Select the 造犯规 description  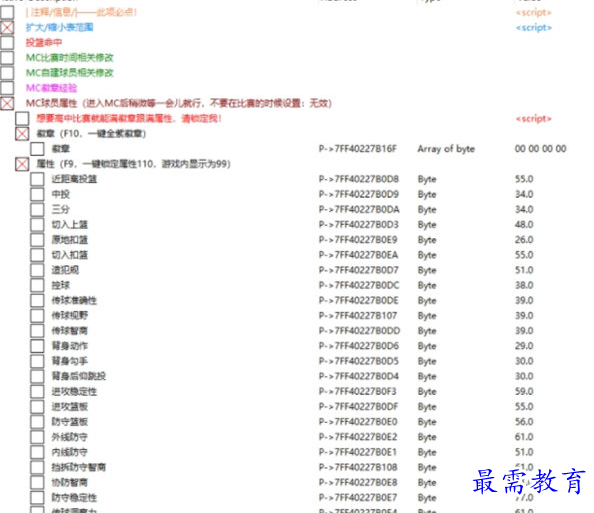(65, 270)
